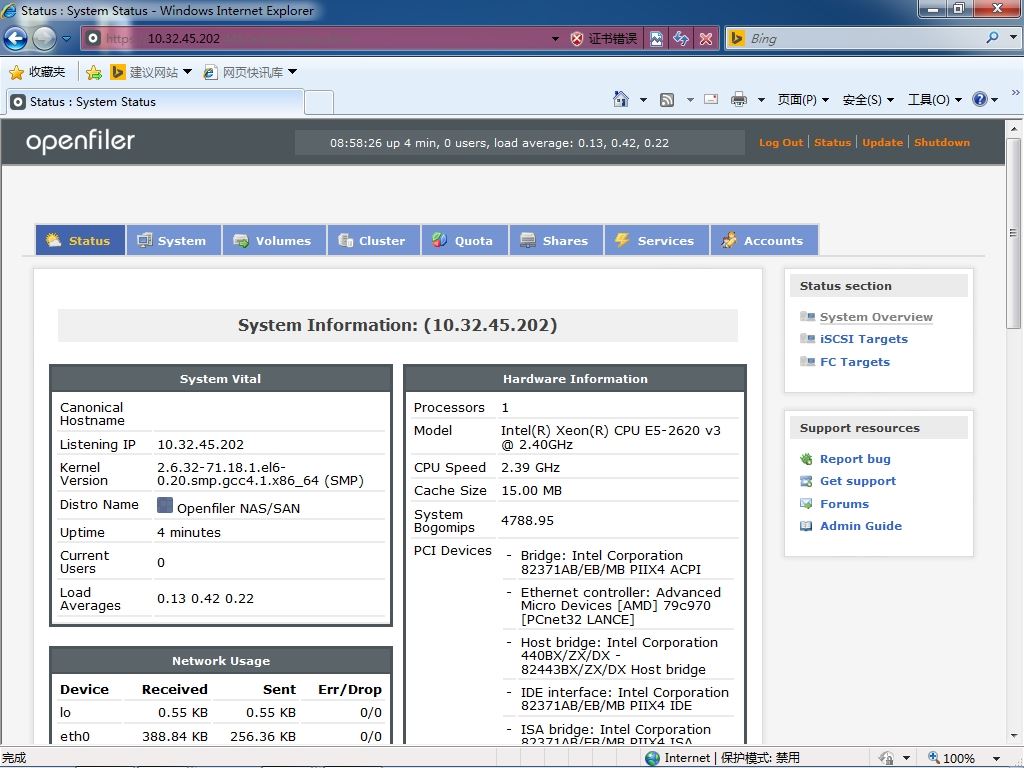
Task: Click the Update link in header
Action: (882, 142)
